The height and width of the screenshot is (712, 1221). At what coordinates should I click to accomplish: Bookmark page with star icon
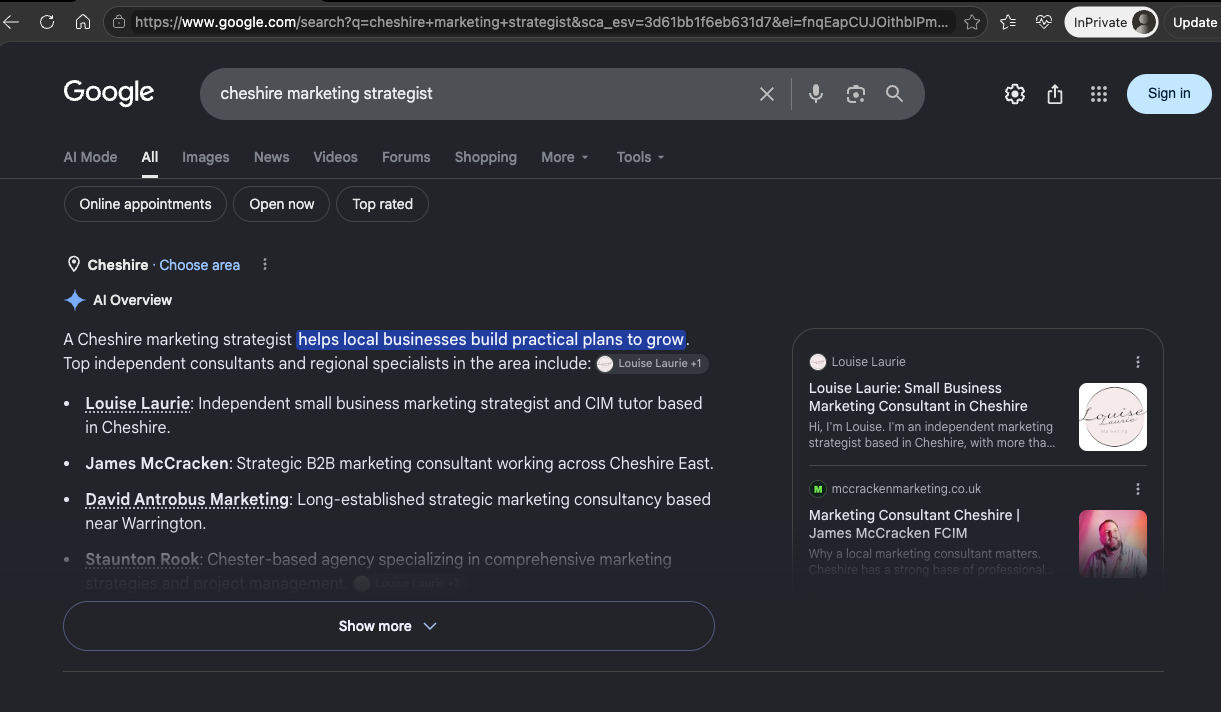point(971,22)
